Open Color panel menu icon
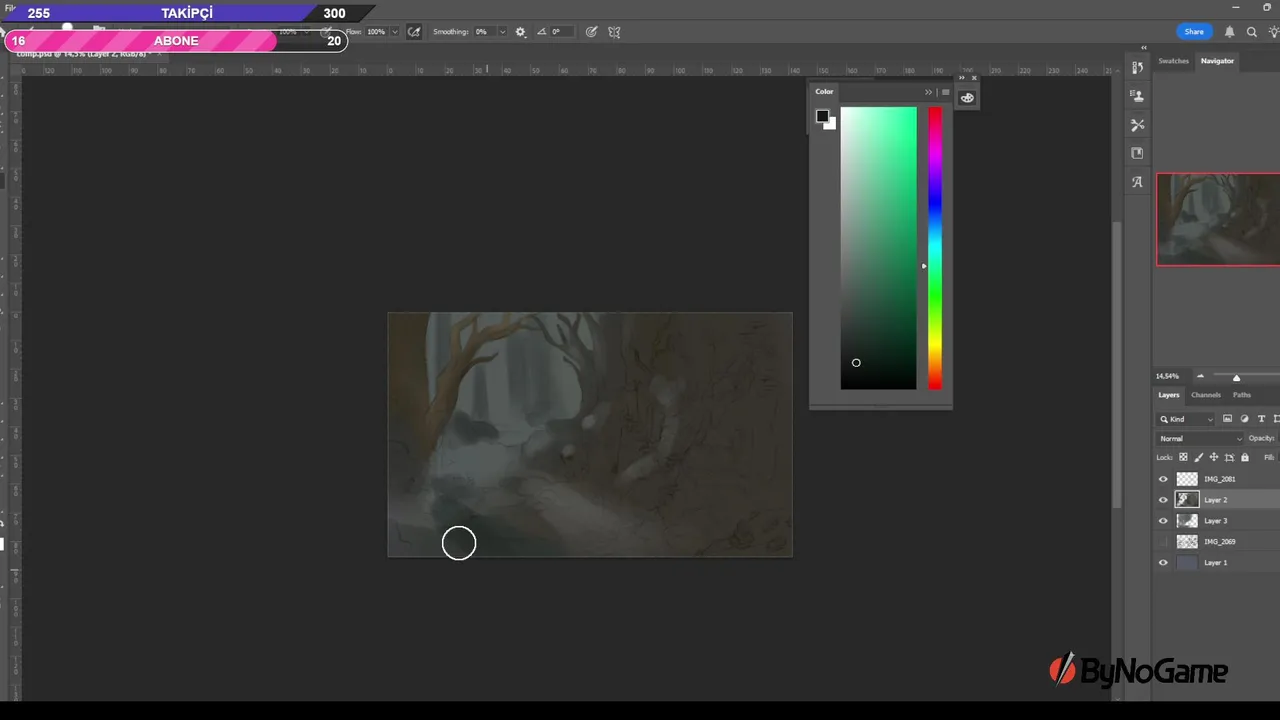 tap(945, 92)
